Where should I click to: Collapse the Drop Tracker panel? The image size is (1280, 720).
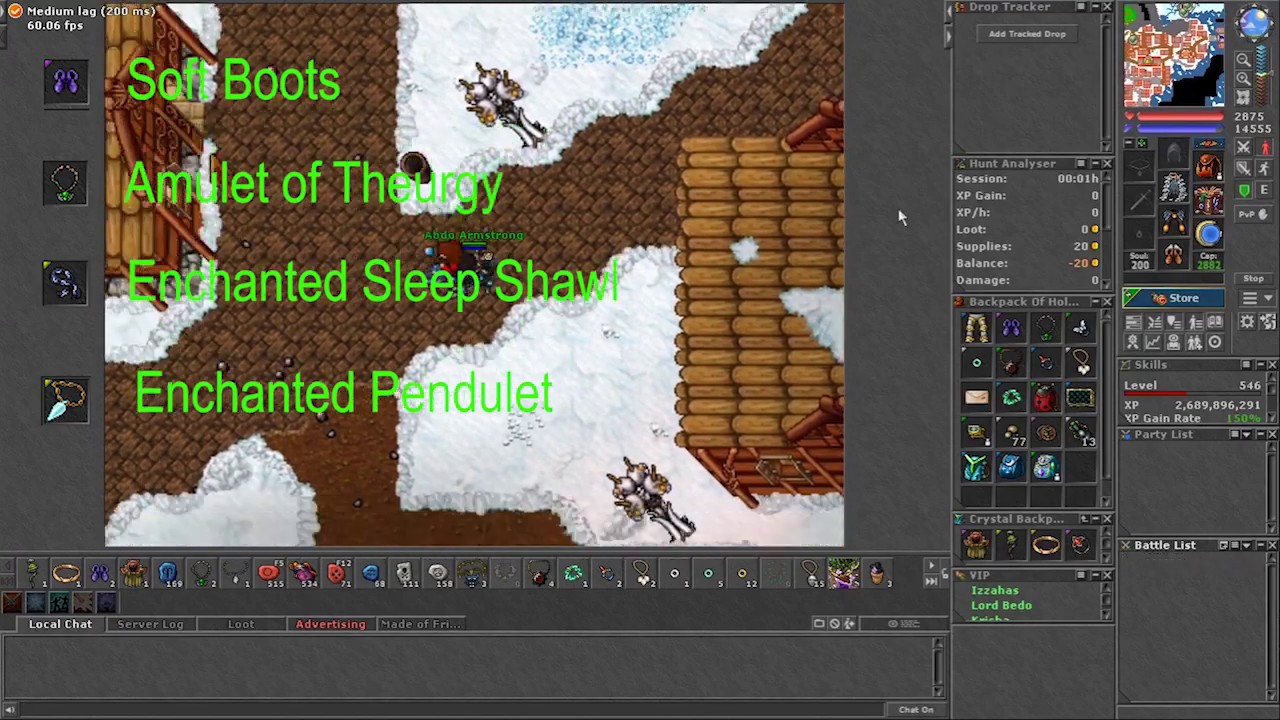[x=1093, y=7]
